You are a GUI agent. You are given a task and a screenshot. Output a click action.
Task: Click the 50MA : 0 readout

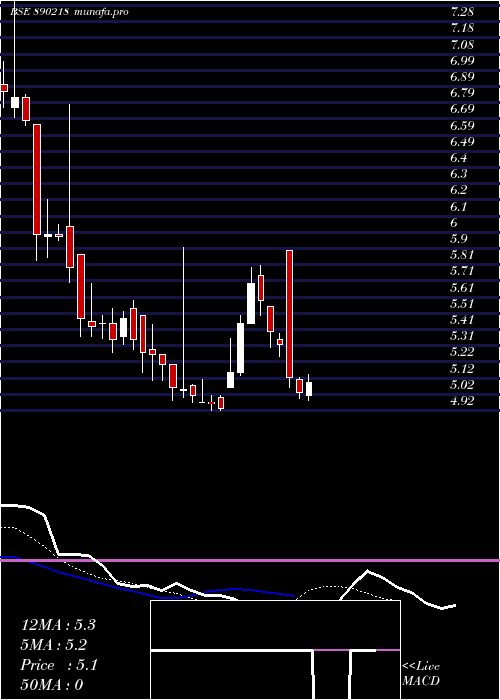[x=52, y=685]
